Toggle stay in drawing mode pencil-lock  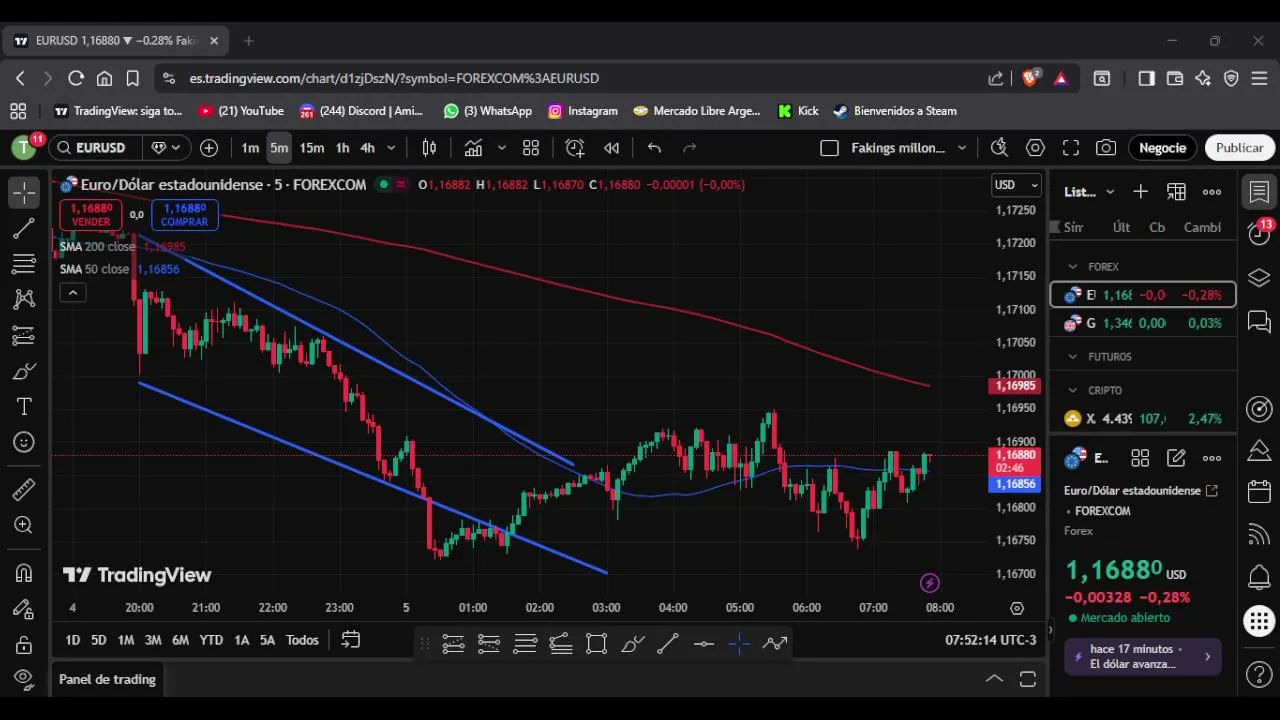(x=24, y=609)
